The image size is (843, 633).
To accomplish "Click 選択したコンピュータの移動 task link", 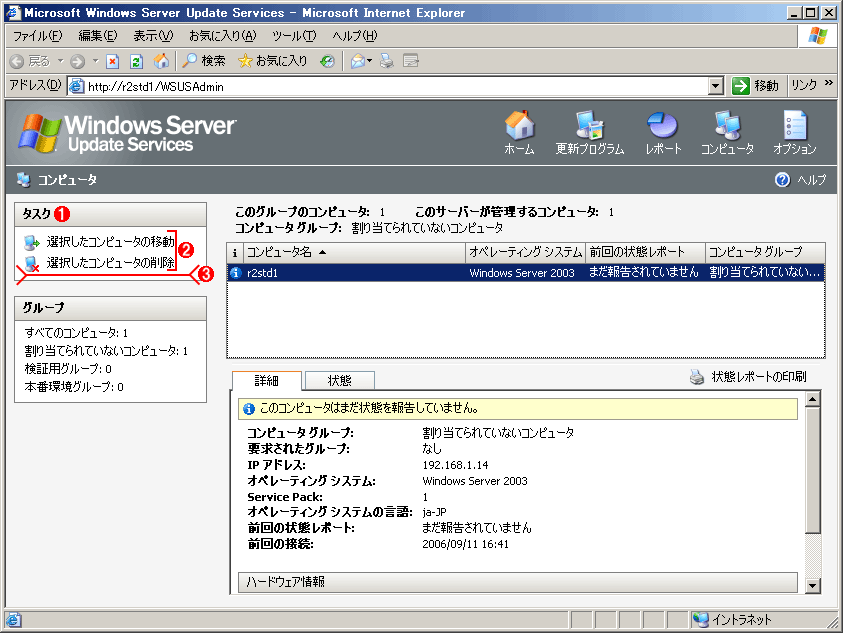I will [111, 242].
